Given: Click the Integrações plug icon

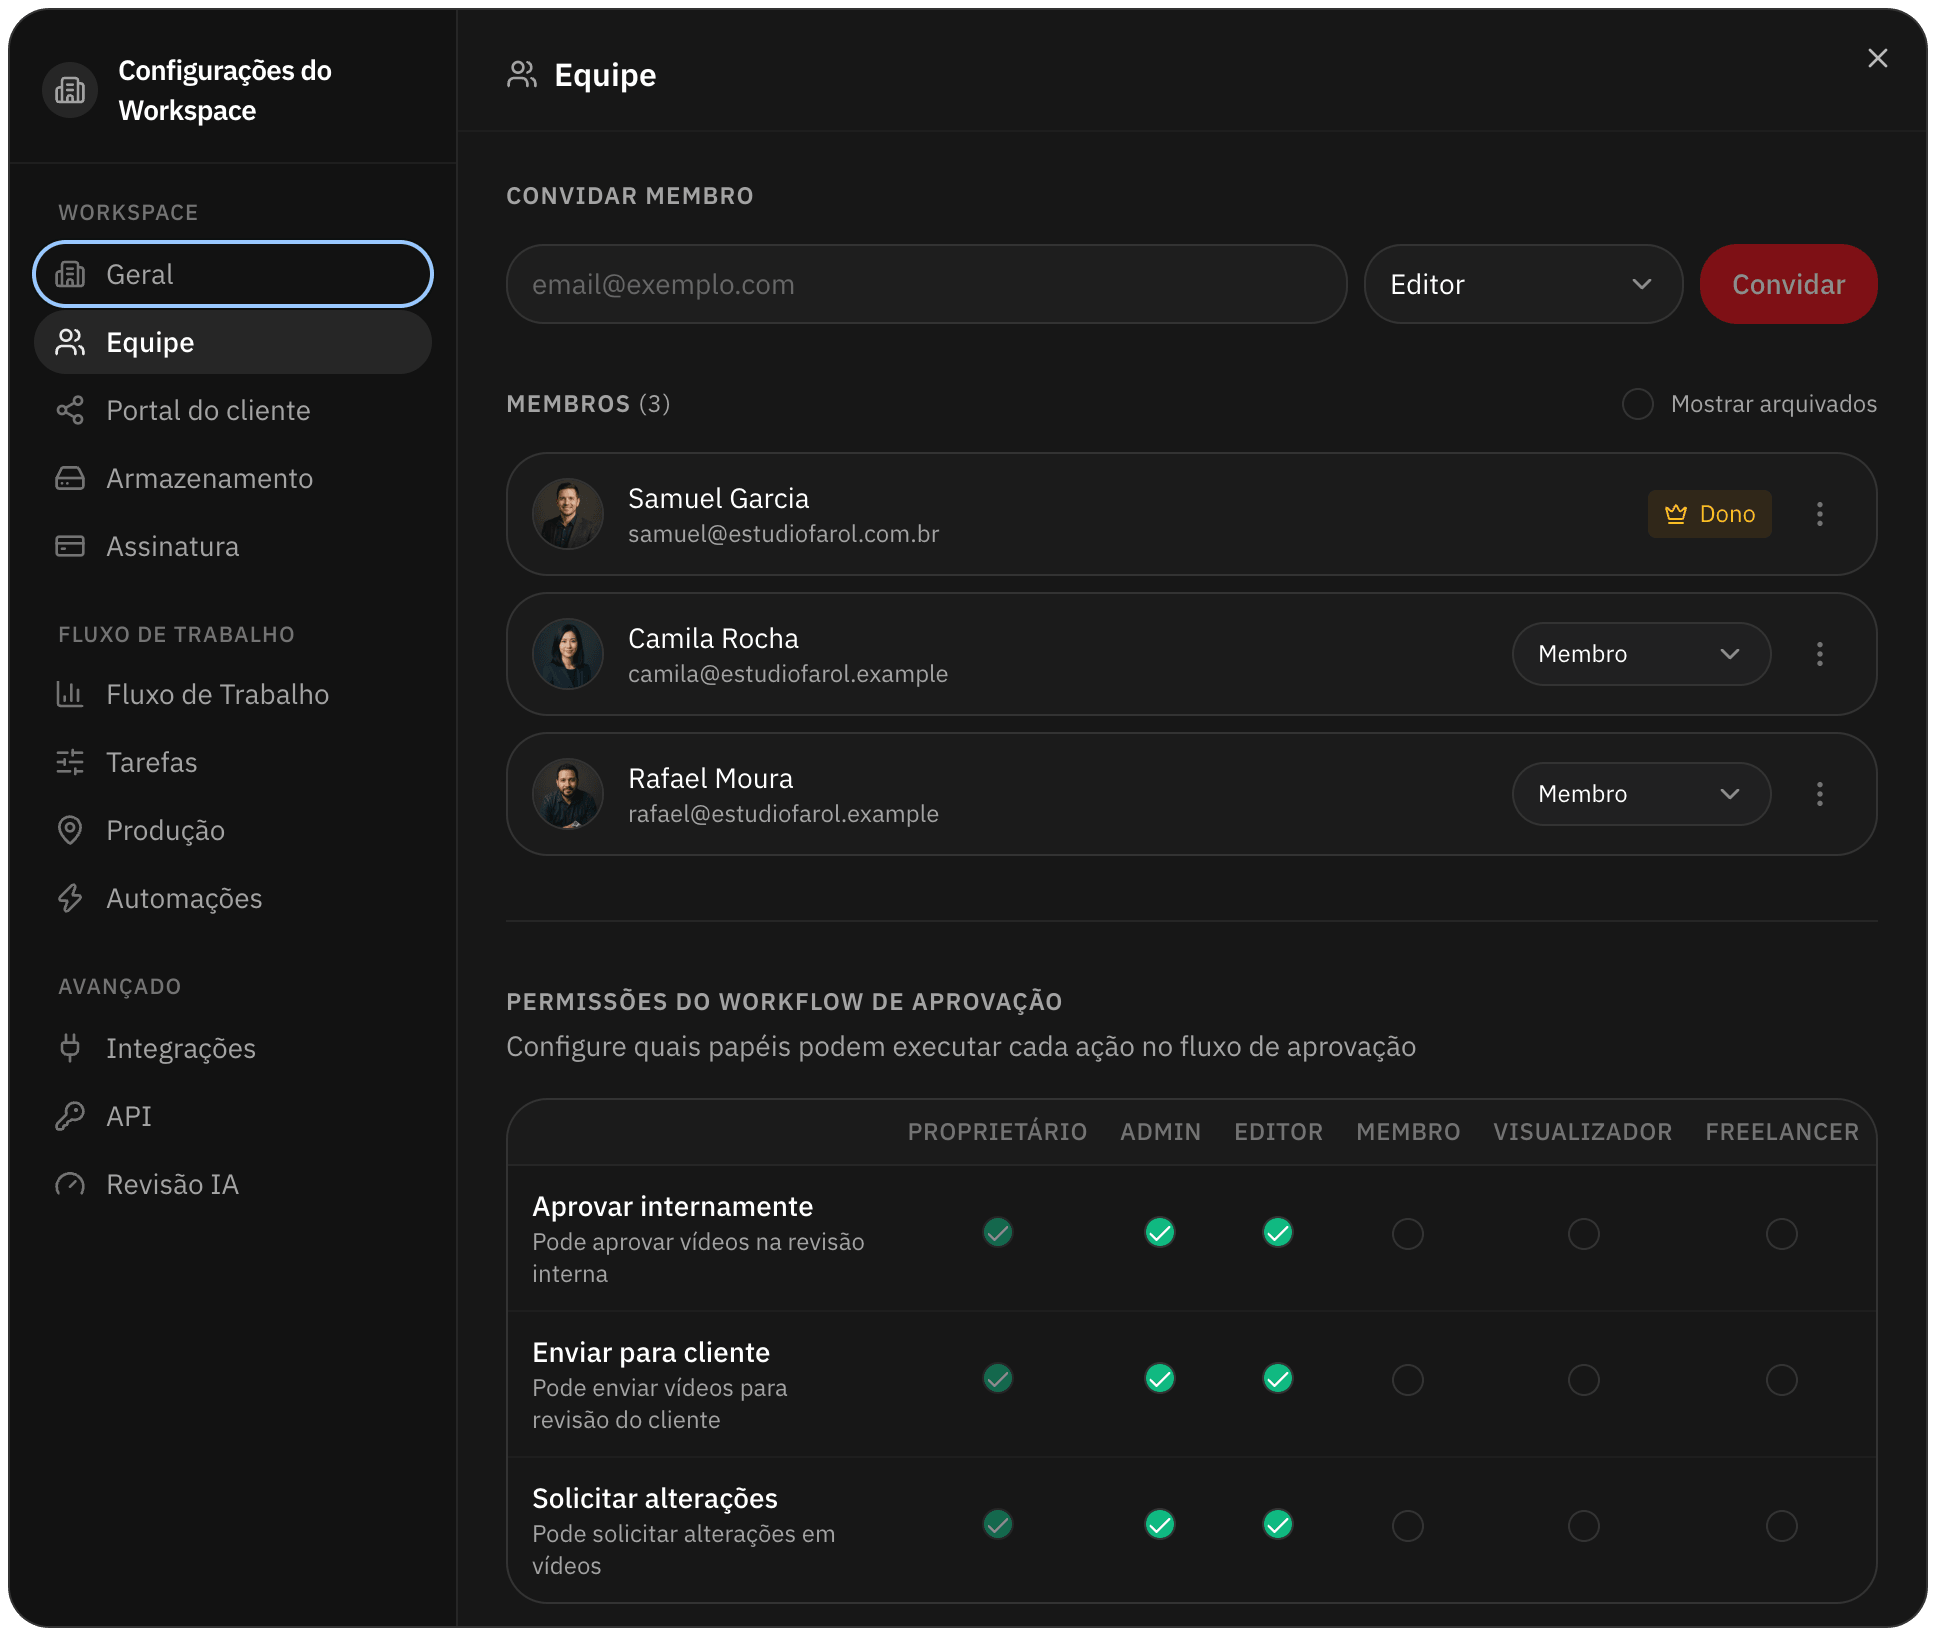Looking at the screenshot, I should [70, 1048].
